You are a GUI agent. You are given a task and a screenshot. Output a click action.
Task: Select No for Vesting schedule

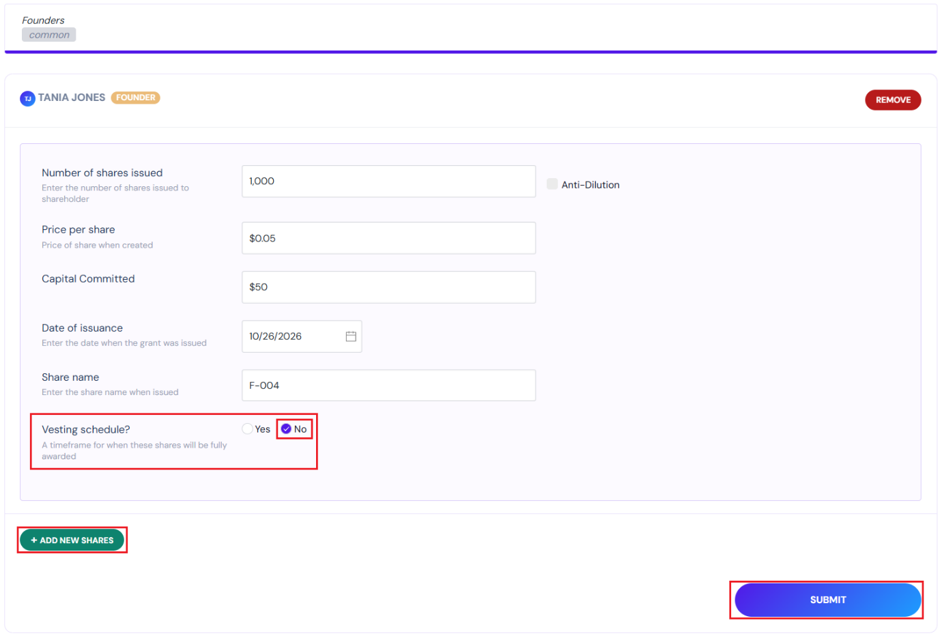[x=286, y=429]
